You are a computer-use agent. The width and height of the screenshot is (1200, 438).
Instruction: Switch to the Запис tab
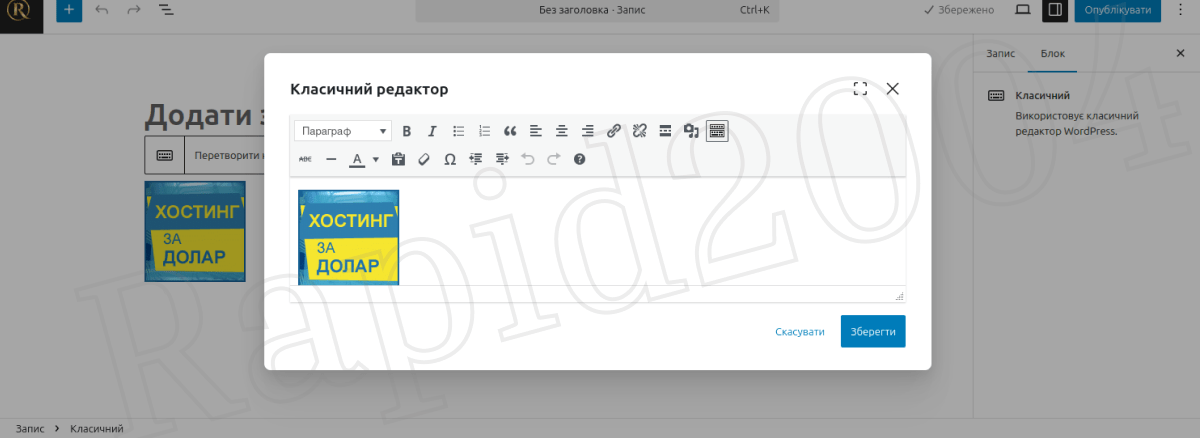[1000, 53]
